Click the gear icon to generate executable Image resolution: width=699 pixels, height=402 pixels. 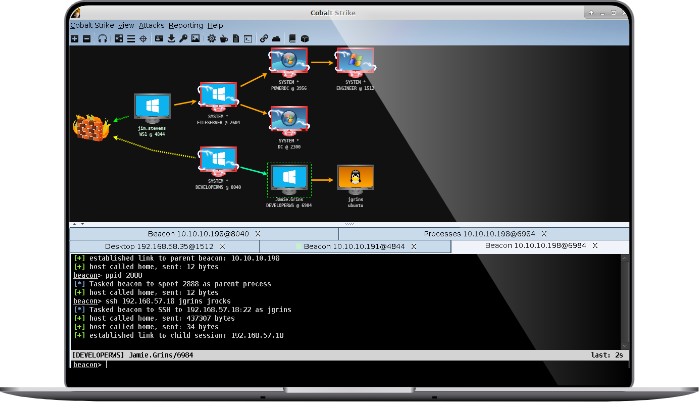(x=211, y=39)
